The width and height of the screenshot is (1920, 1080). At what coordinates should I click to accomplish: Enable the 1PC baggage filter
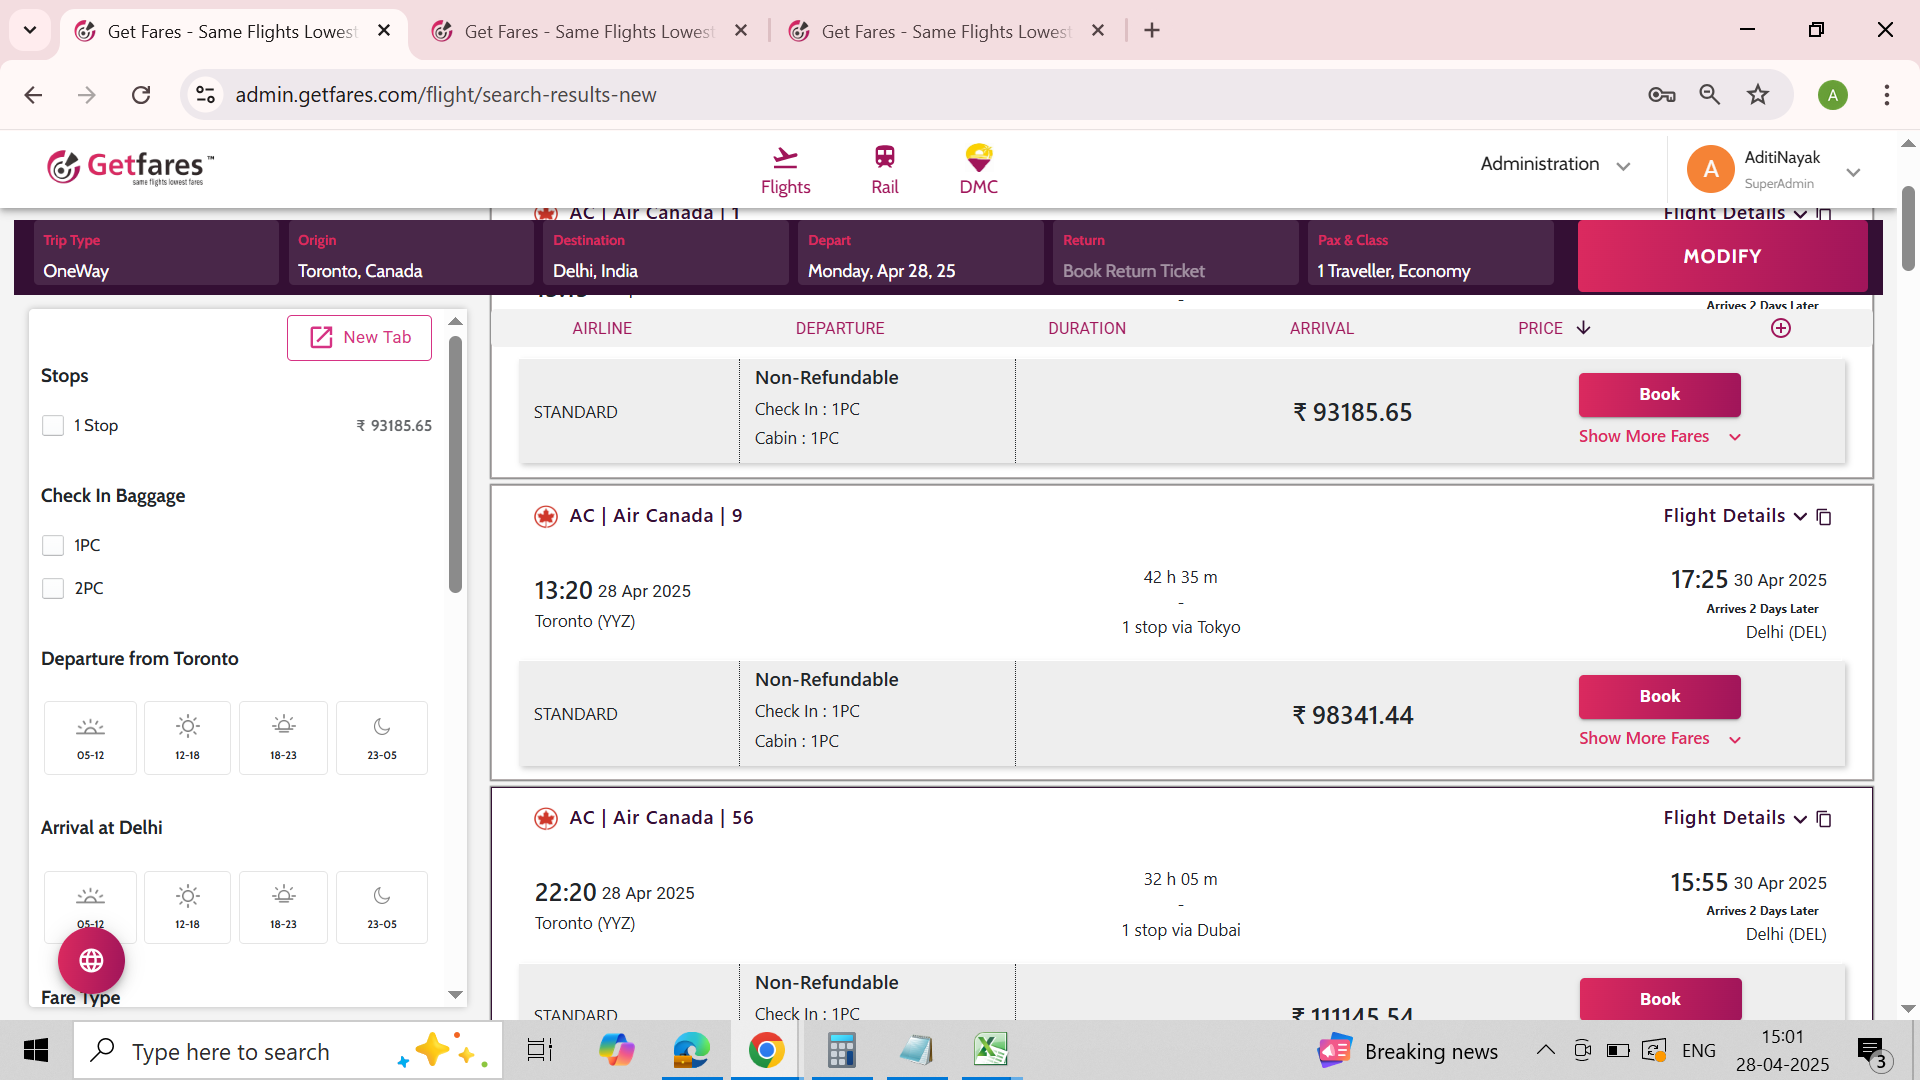click(x=53, y=546)
